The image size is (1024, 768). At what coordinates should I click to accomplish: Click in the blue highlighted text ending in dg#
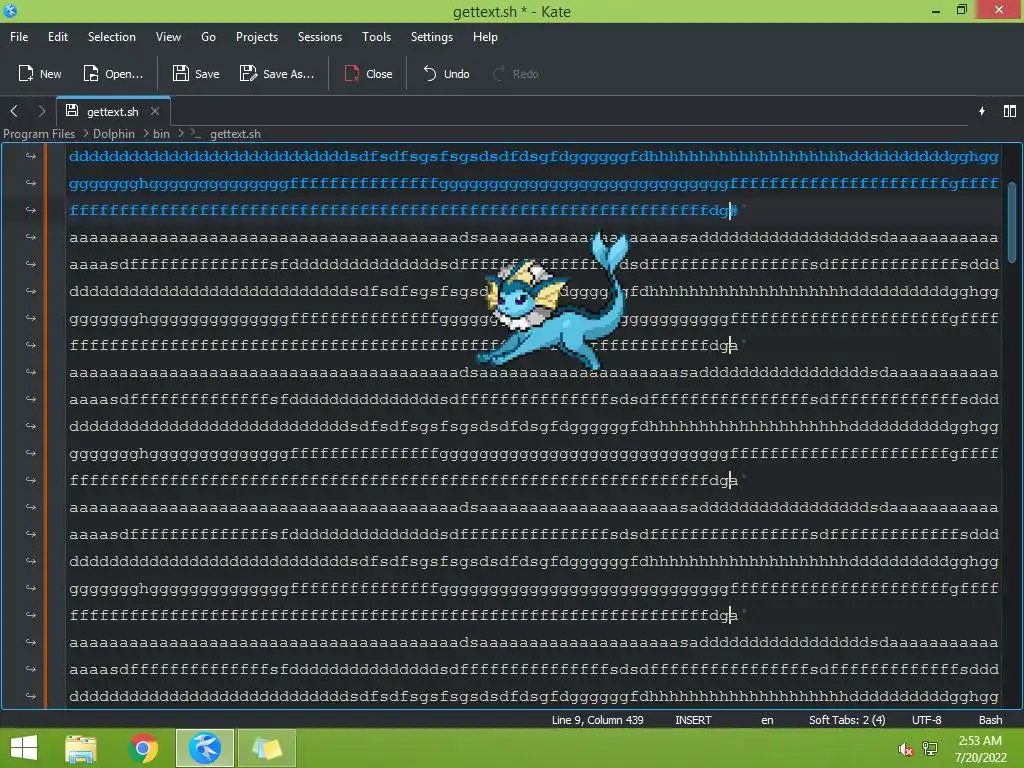(x=403, y=210)
